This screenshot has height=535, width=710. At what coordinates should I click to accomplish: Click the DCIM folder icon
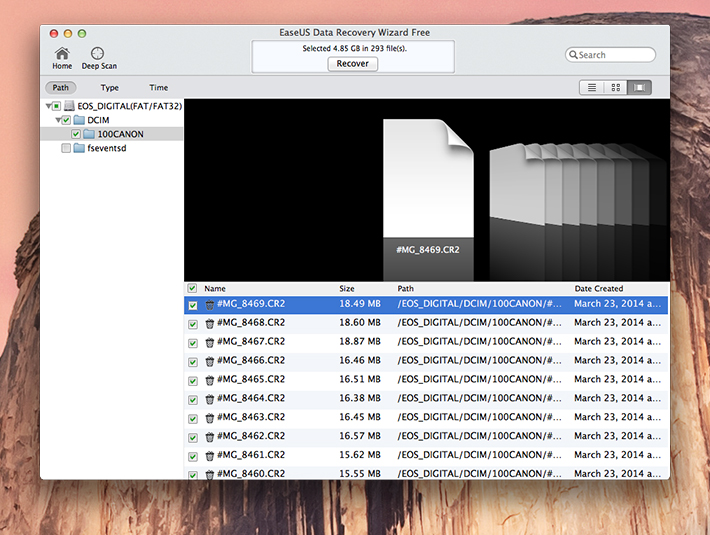point(79,120)
